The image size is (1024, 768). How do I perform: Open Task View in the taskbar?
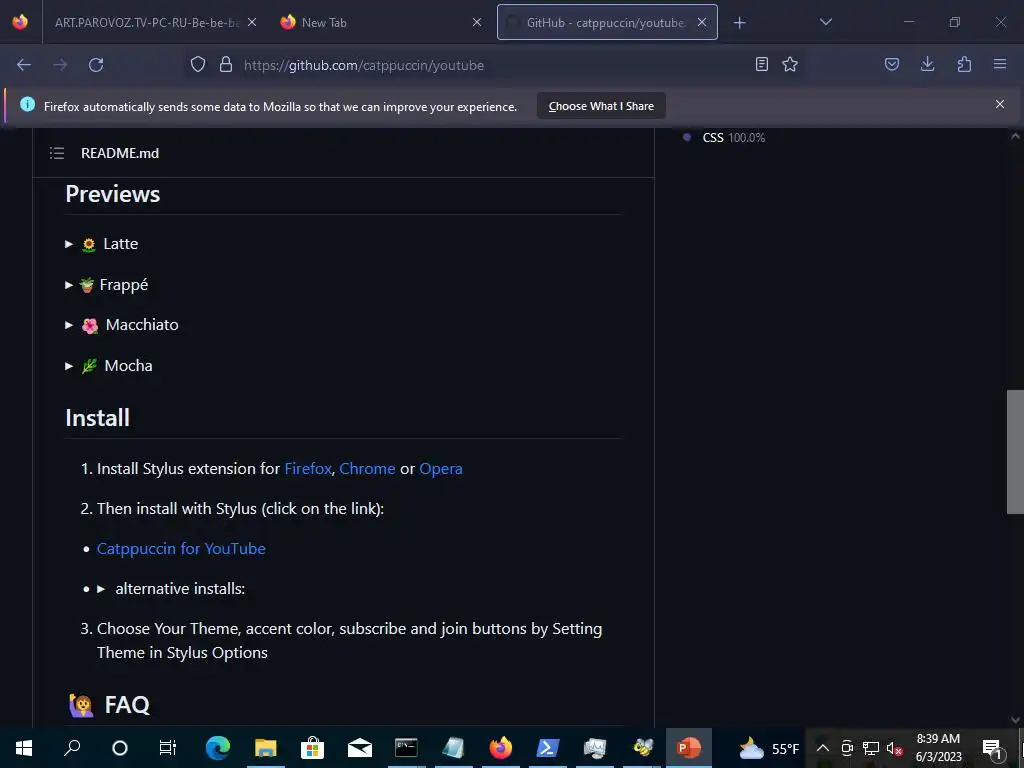(x=168, y=748)
